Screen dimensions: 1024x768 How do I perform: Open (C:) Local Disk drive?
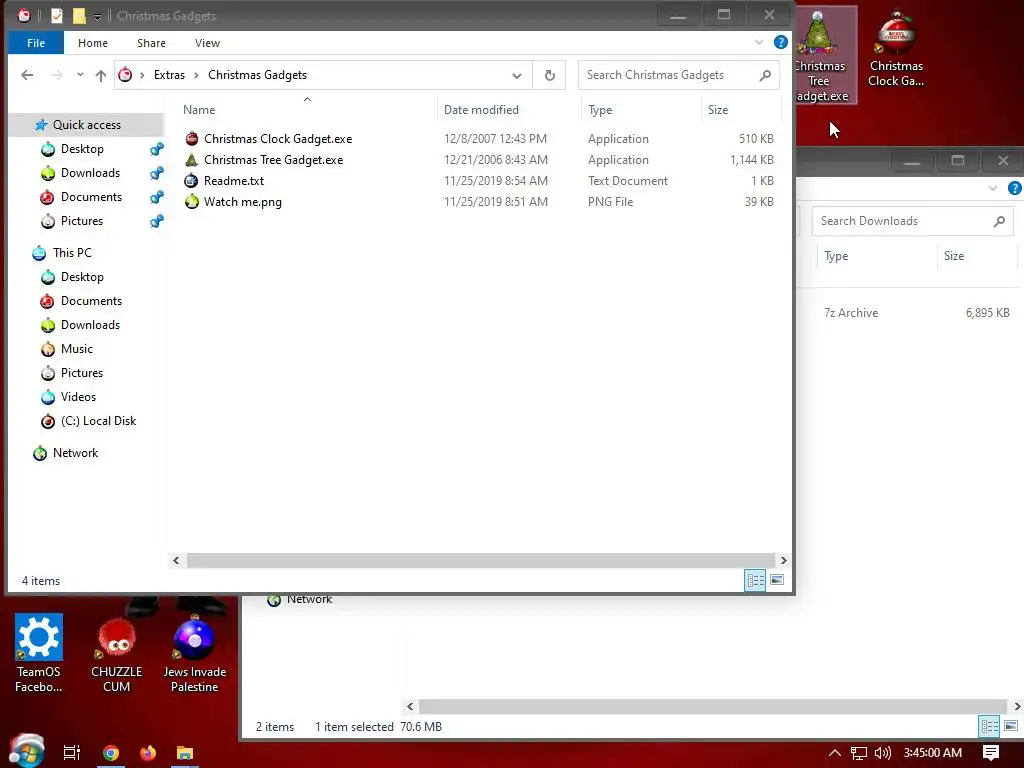(x=98, y=421)
